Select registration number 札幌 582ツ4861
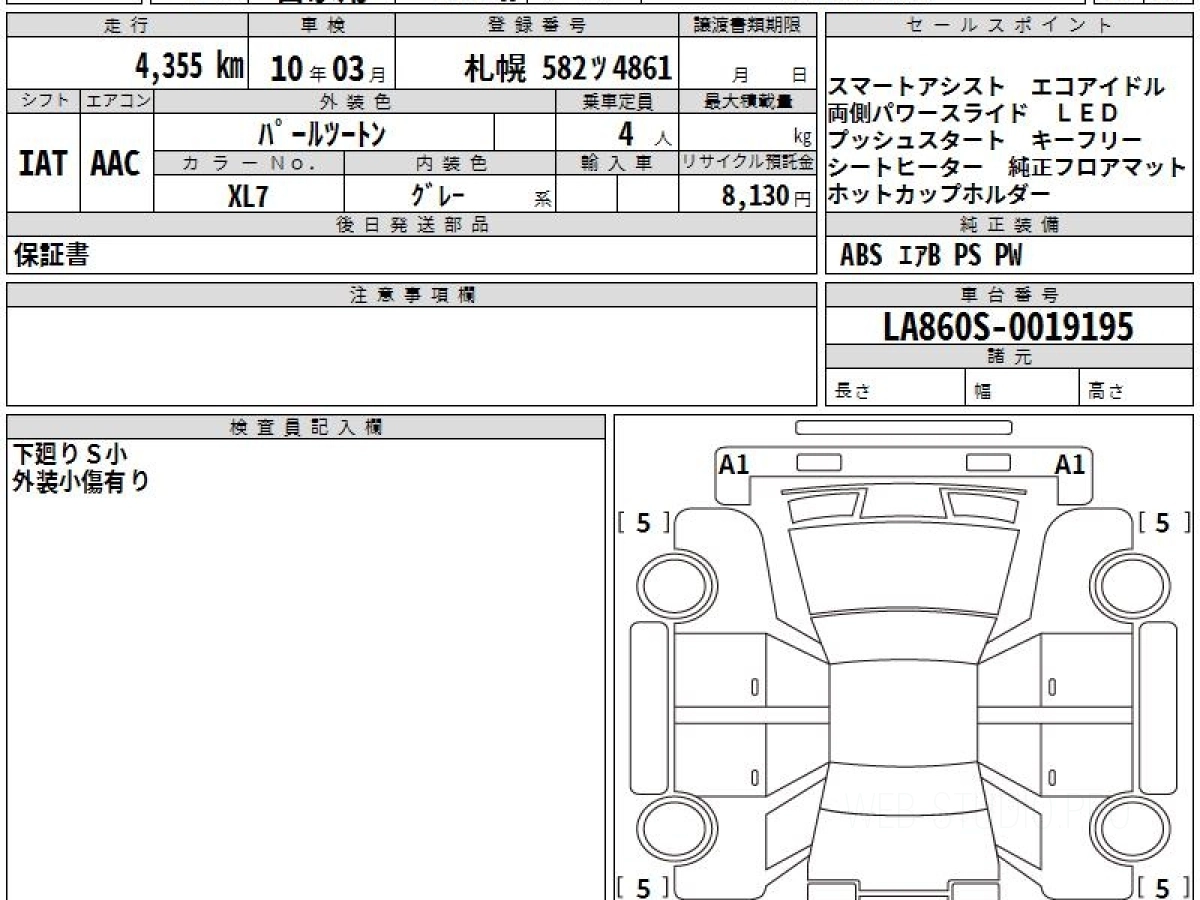Viewport: 1200px width, 900px height. (568, 67)
